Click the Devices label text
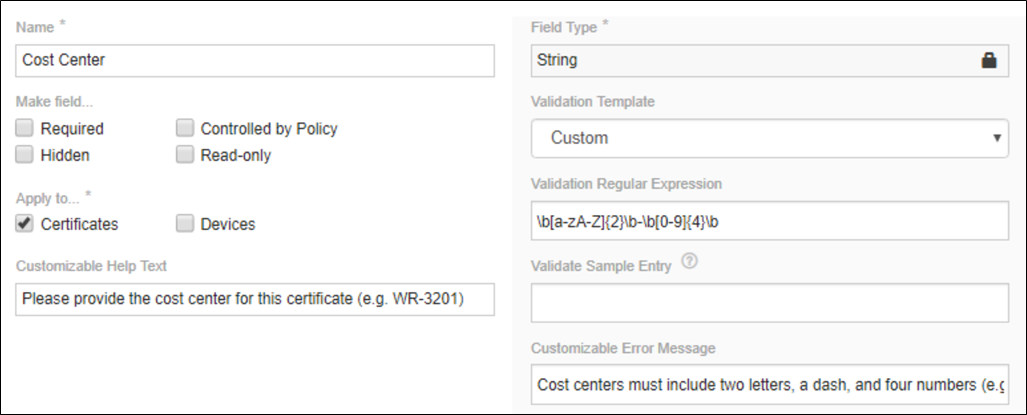1027x415 pixels. pyautogui.click(x=228, y=225)
